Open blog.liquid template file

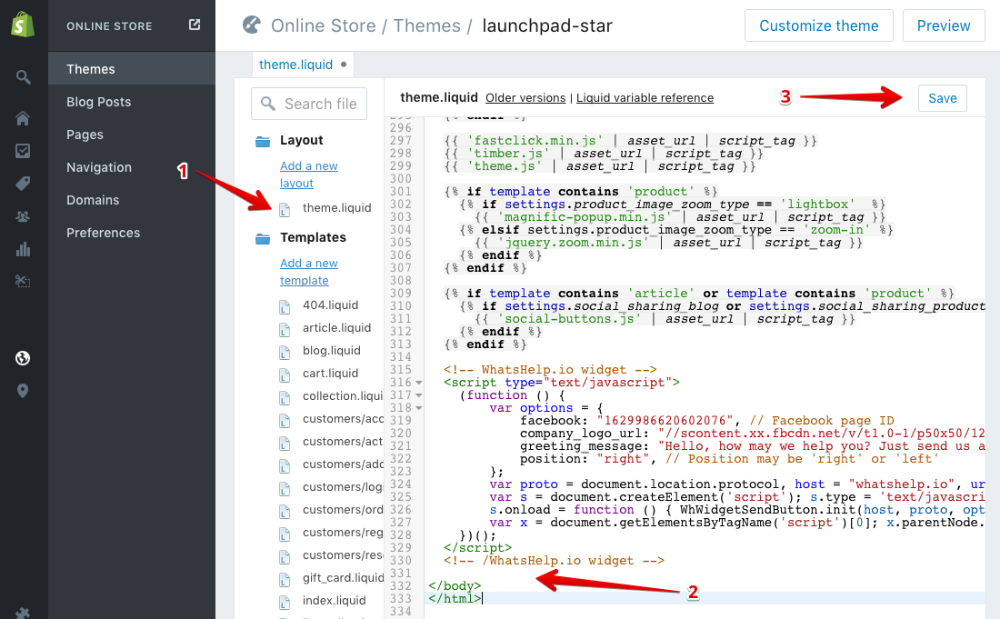(332, 351)
